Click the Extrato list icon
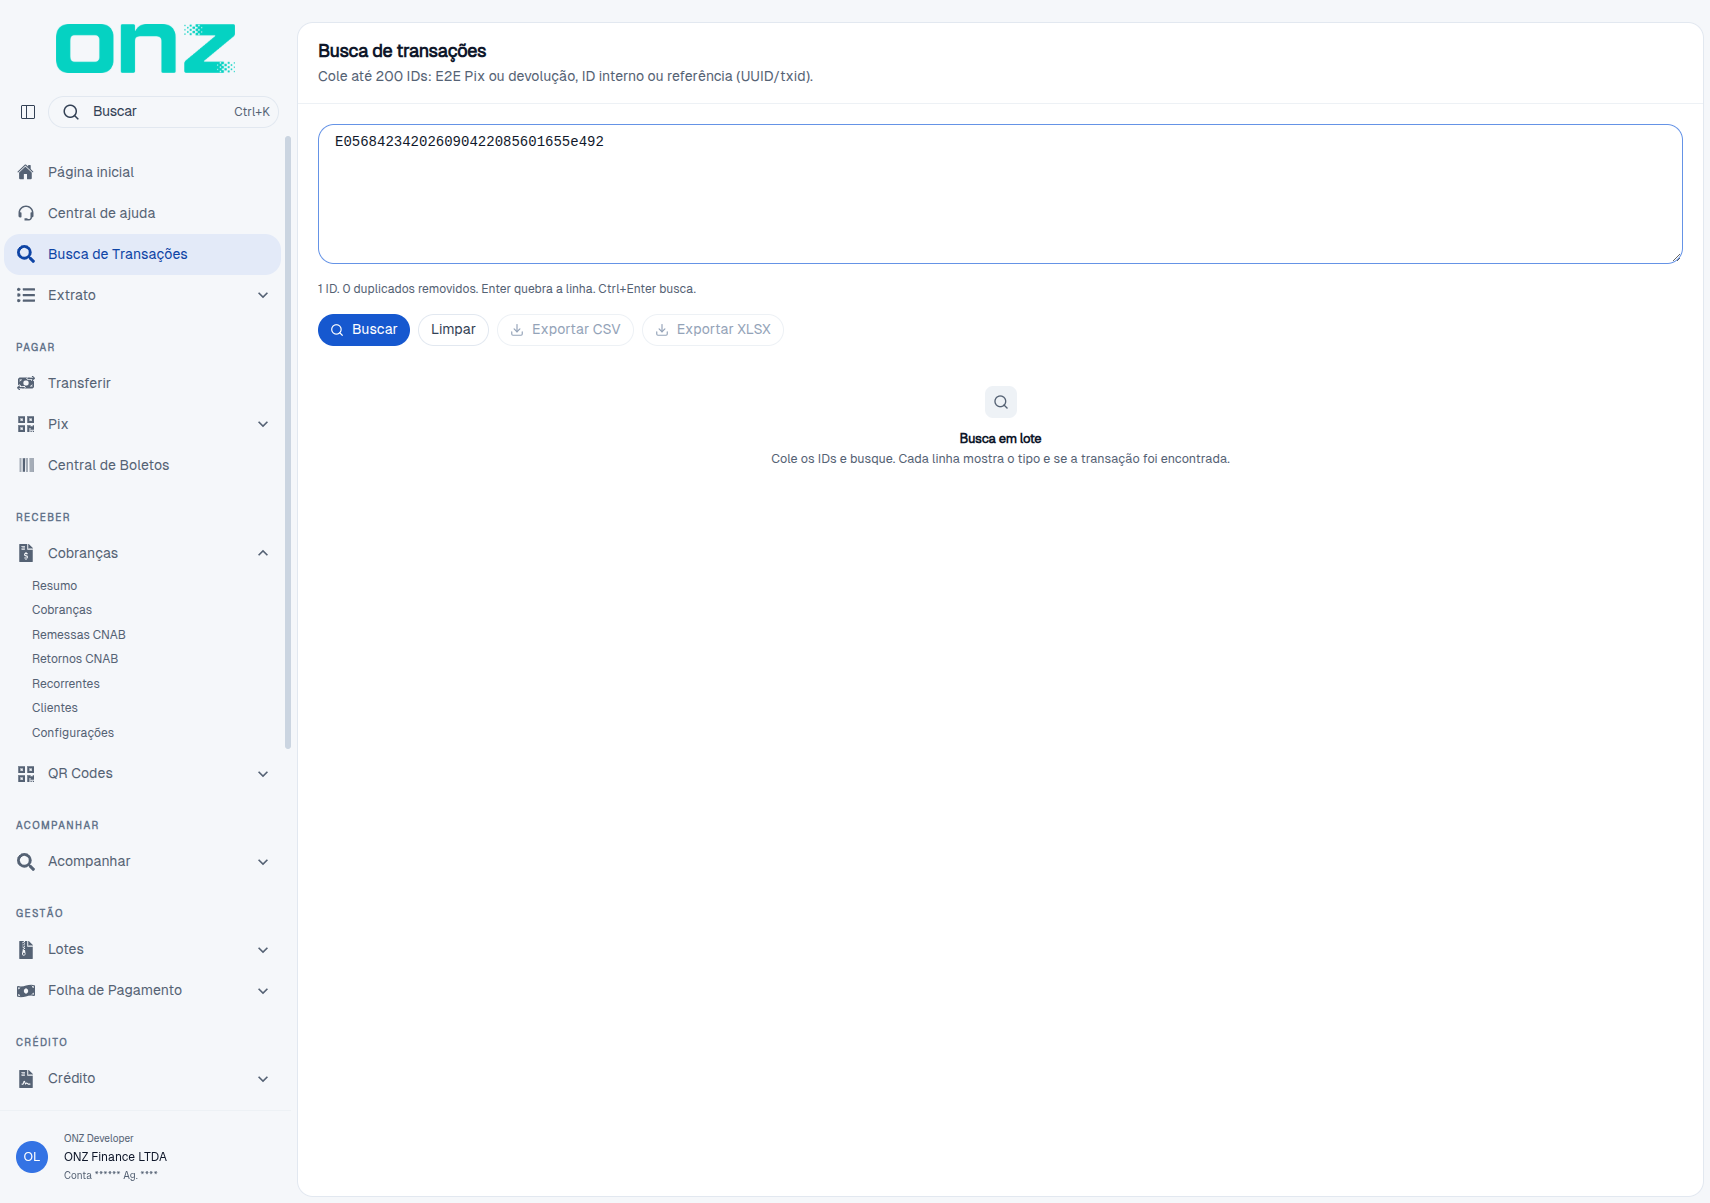 pos(26,295)
